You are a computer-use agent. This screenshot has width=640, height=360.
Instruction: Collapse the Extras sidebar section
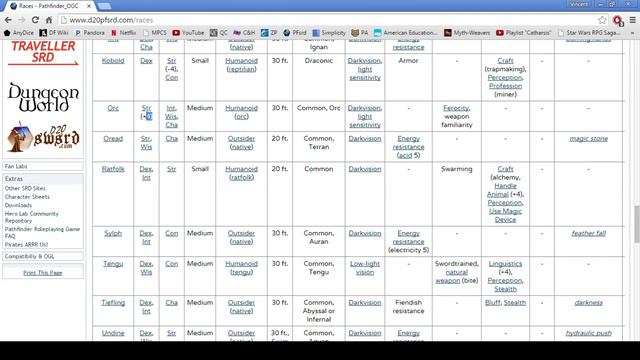43,179
